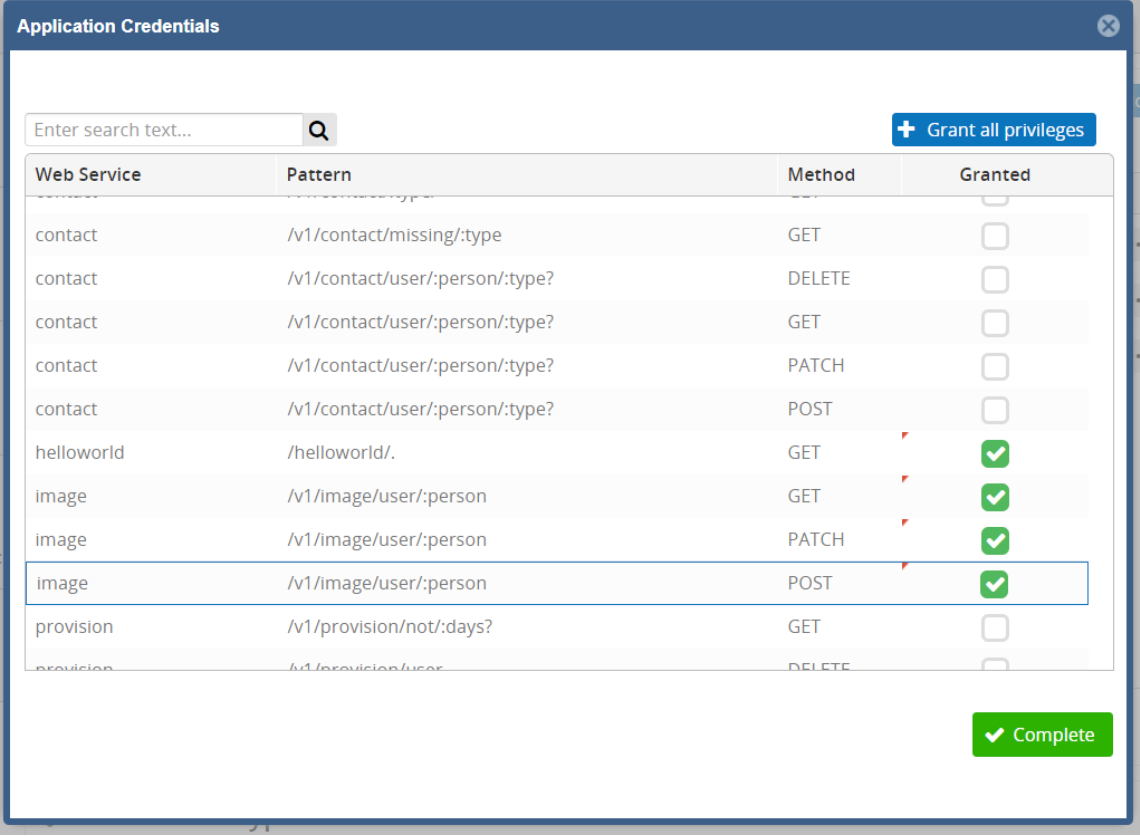Uncheck image user POST privilege
Screen dimensions: 1140x836
(994, 584)
